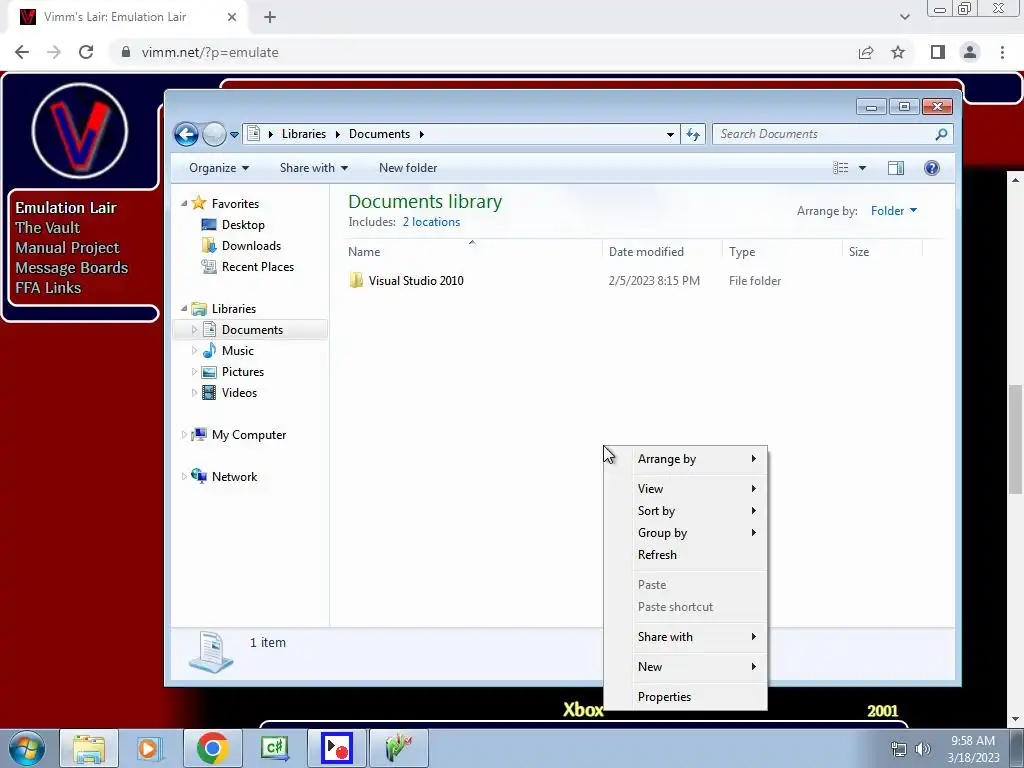
Task: Open the C# taskbar application icon
Action: pos(274,748)
